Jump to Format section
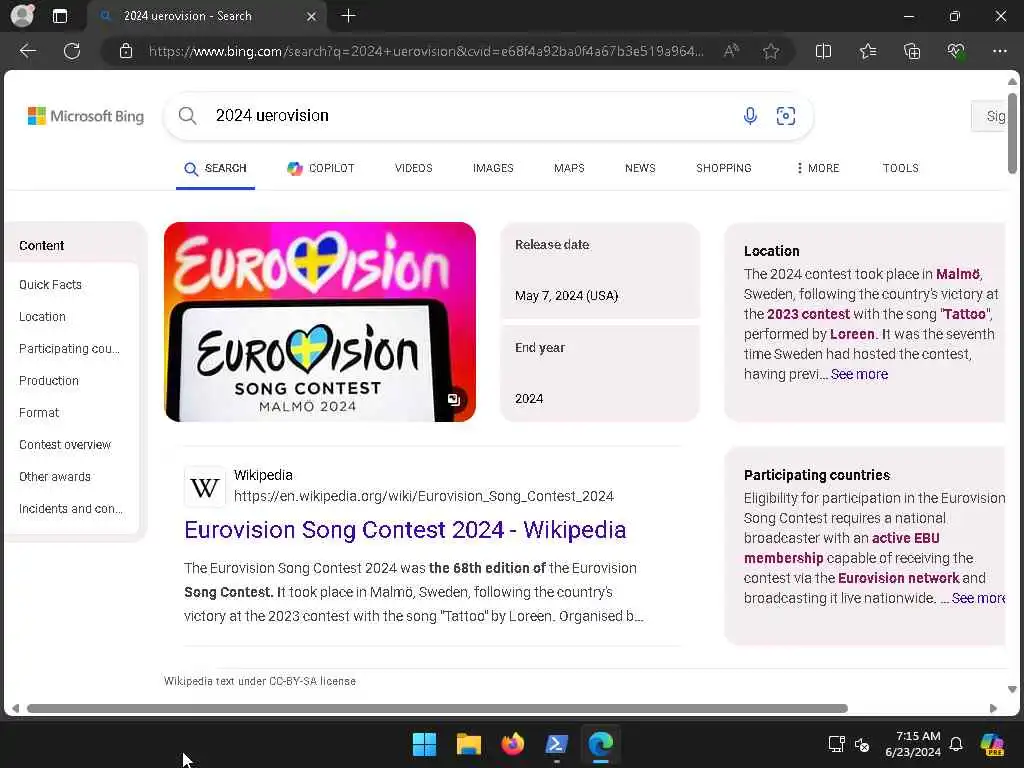Image resolution: width=1024 pixels, height=768 pixels. point(39,413)
